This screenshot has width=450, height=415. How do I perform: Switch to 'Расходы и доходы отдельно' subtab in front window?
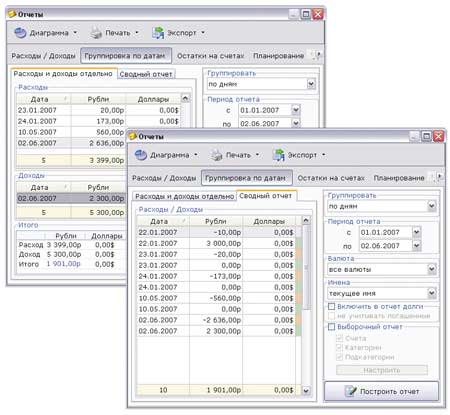[x=184, y=196]
